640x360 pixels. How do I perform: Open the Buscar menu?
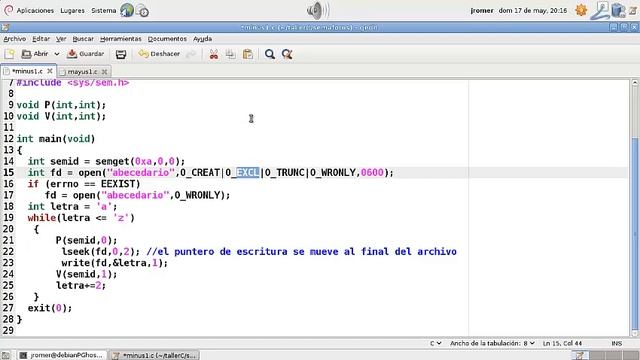[x=83, y=39]
